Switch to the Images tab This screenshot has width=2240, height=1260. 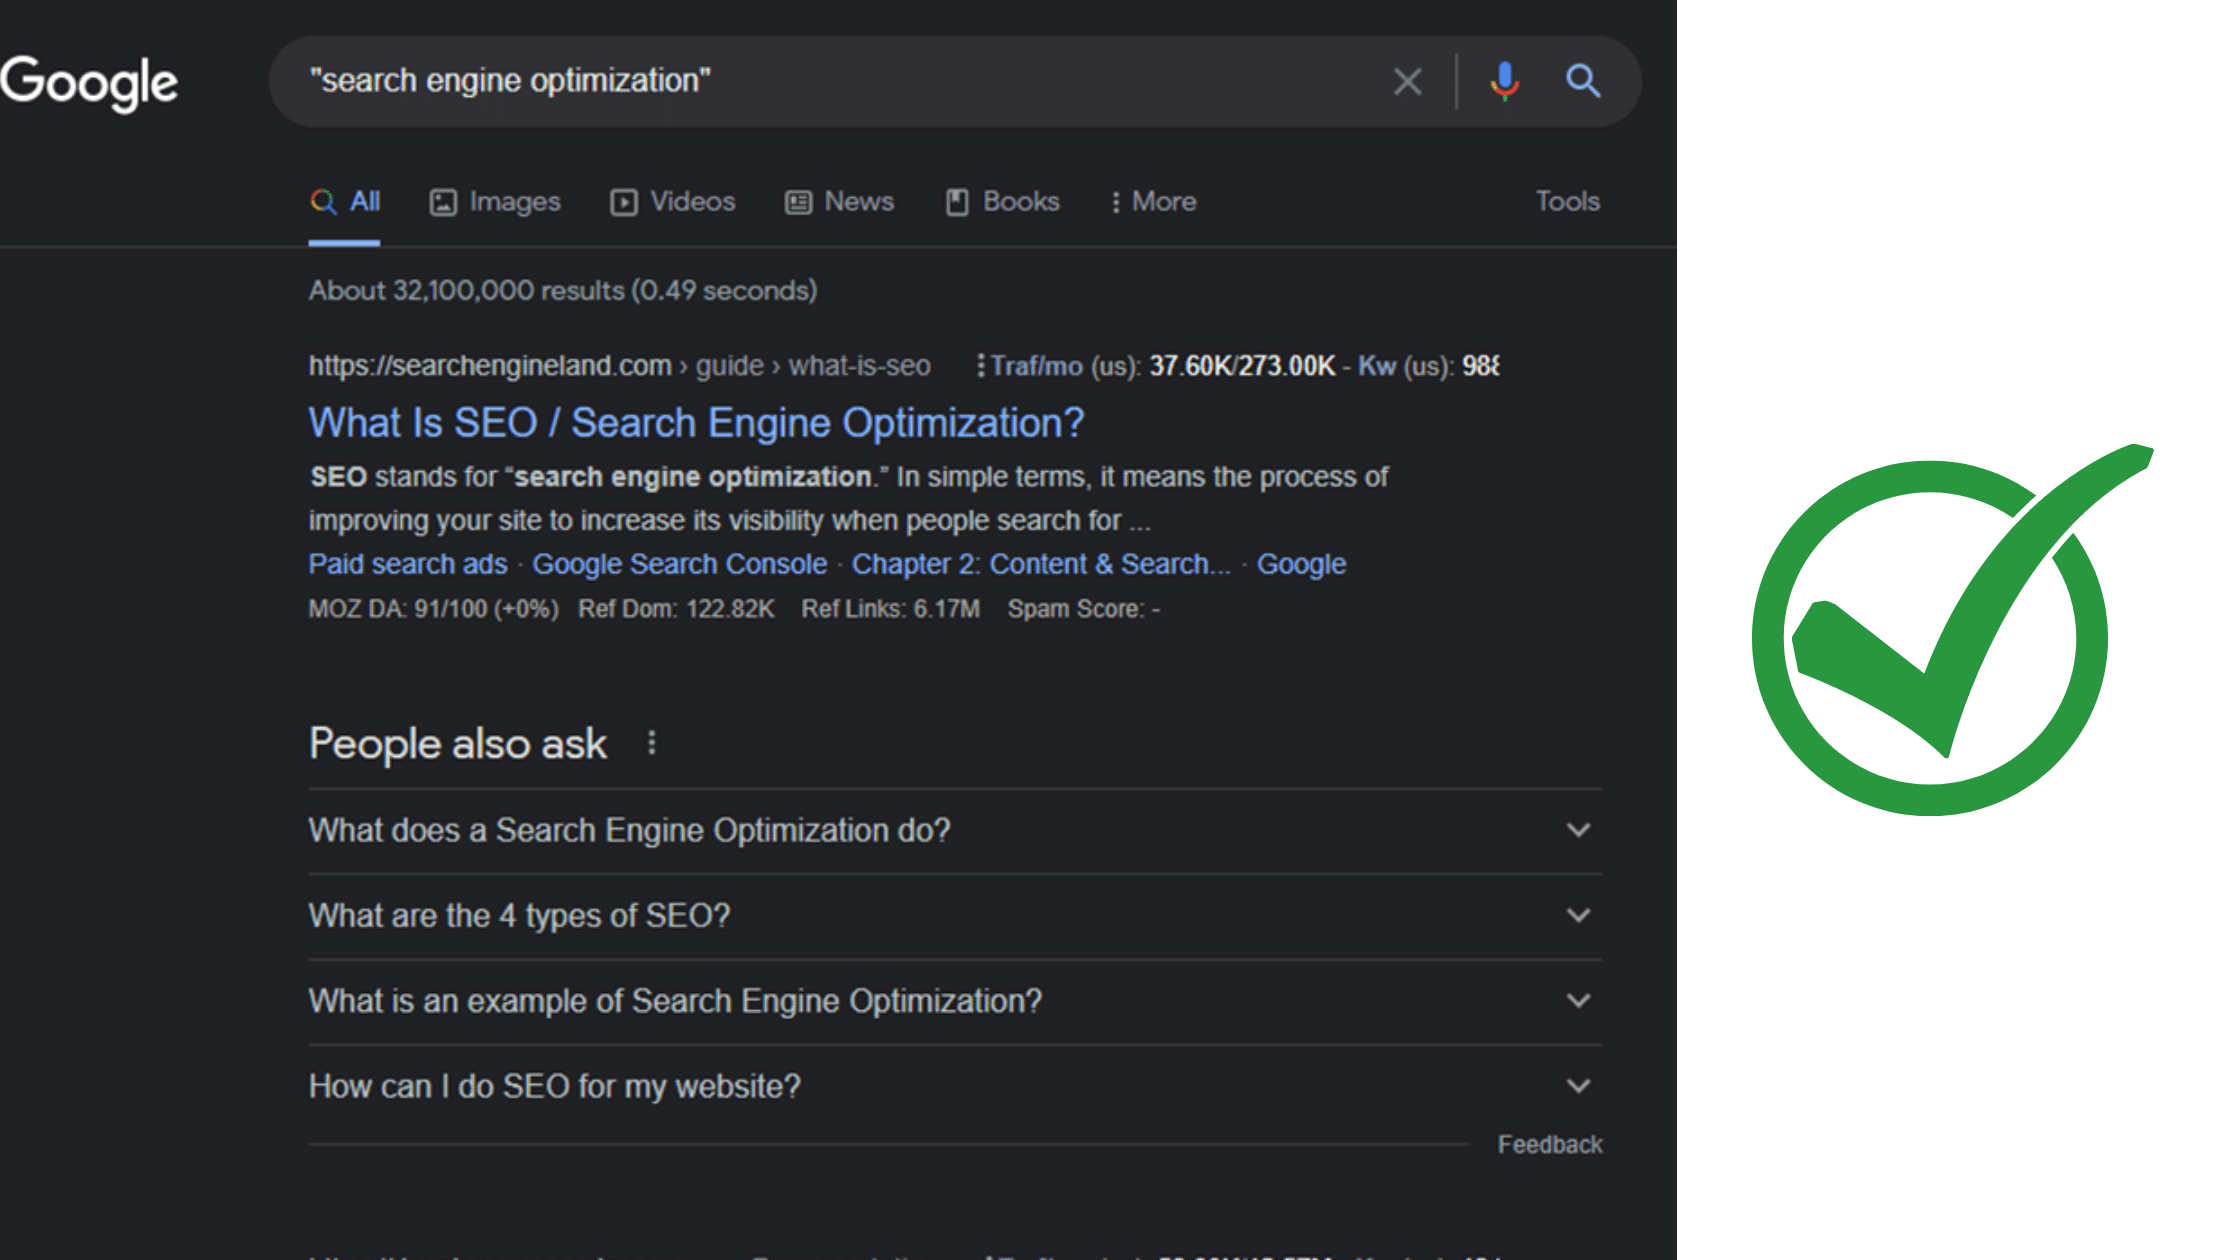(x=495, y=202)
